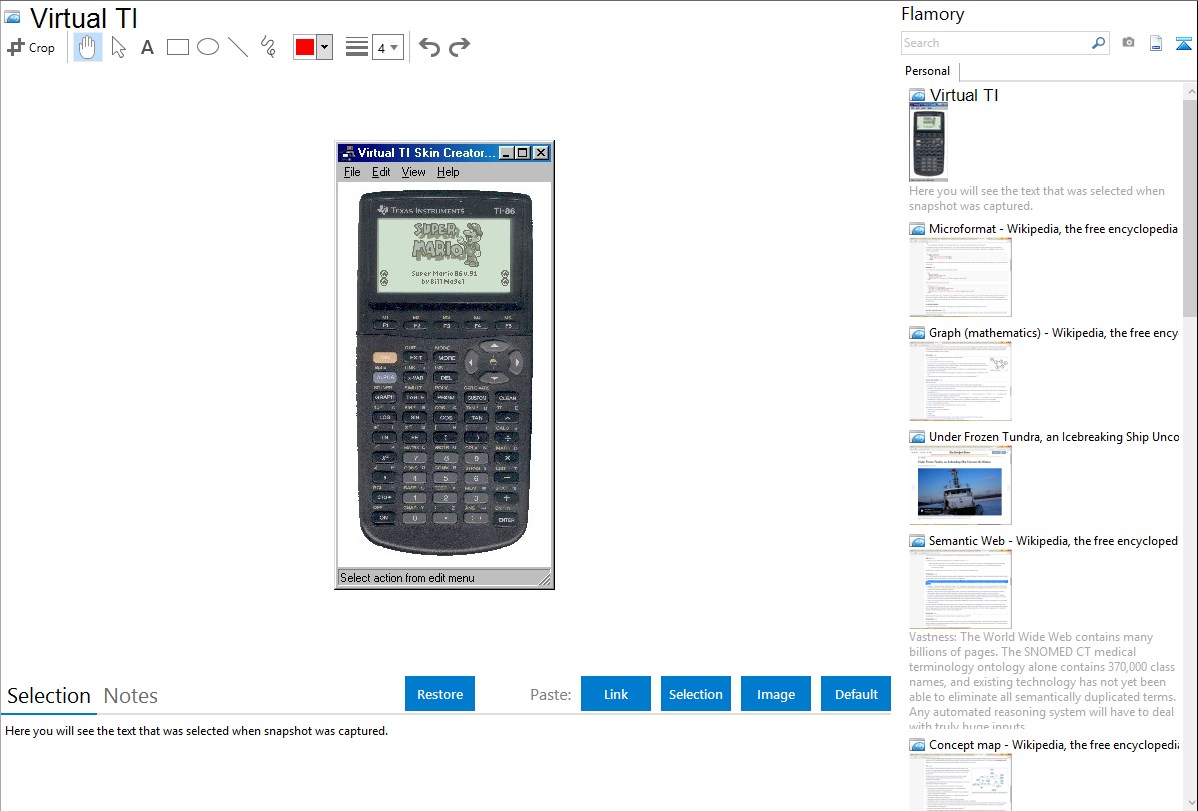Paste as Link button
Viewport: 1198px width, 811px height.
(x=616, y=694)
